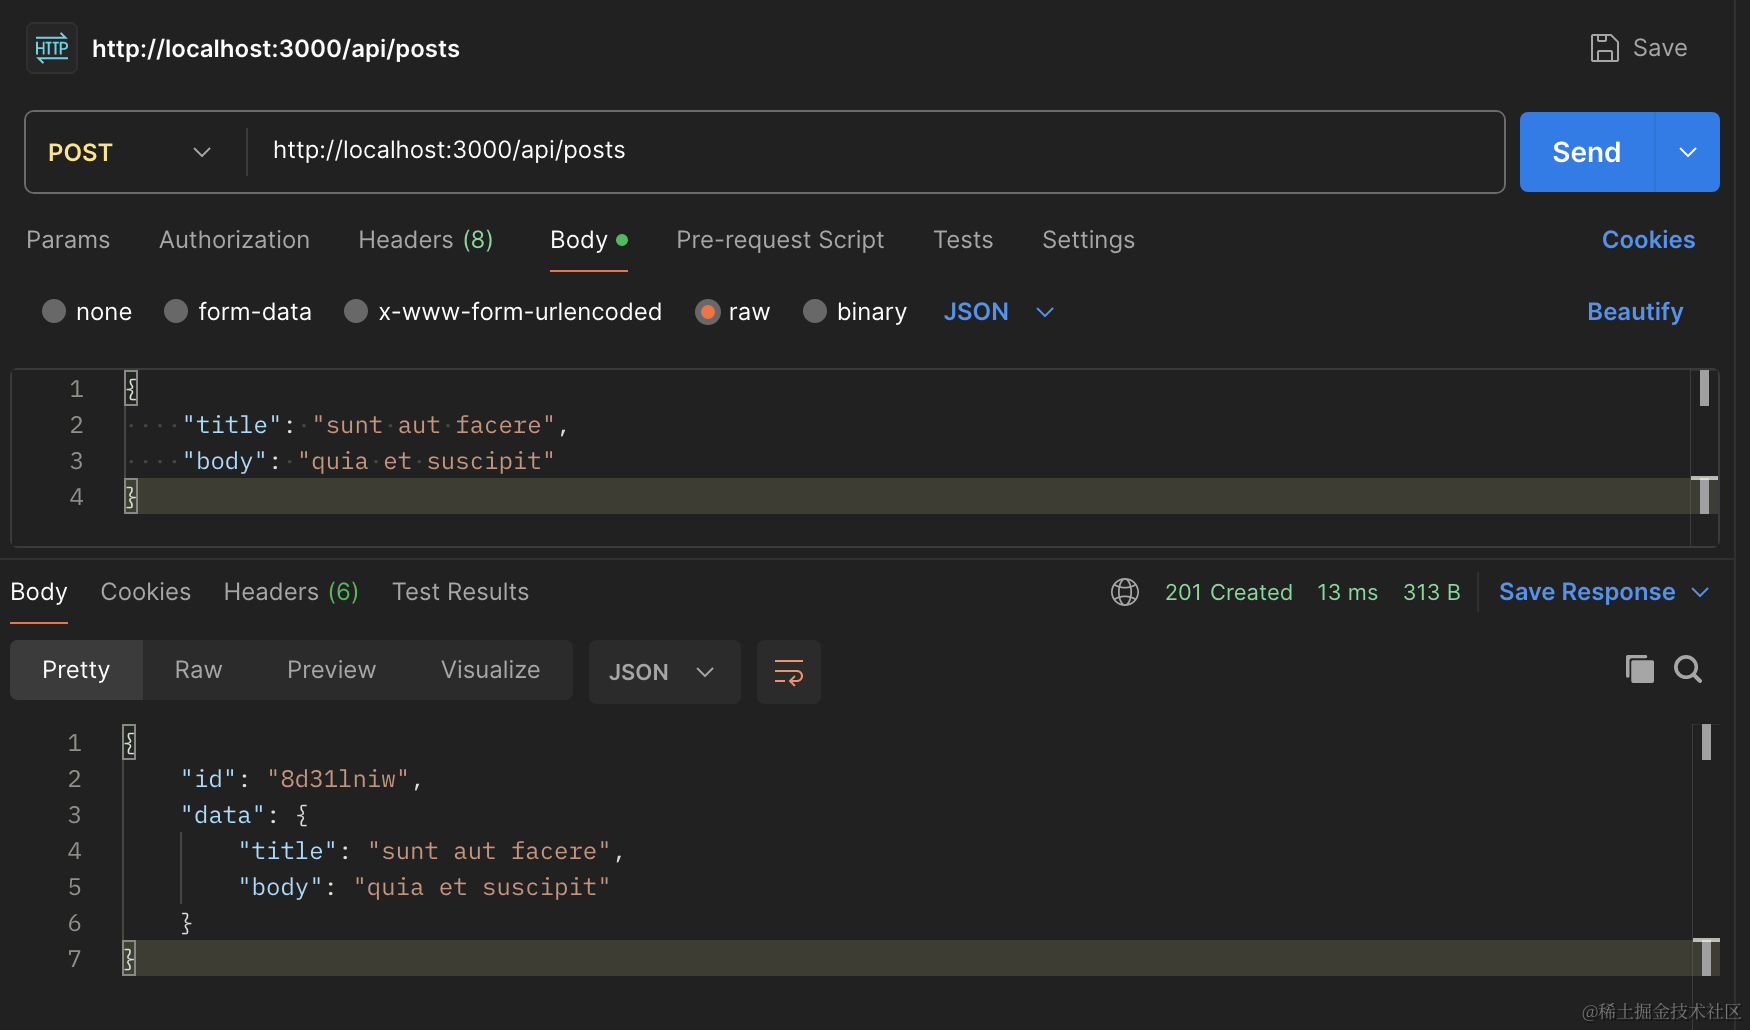Switch to the Authorization tab

click(x=234, y=240)
